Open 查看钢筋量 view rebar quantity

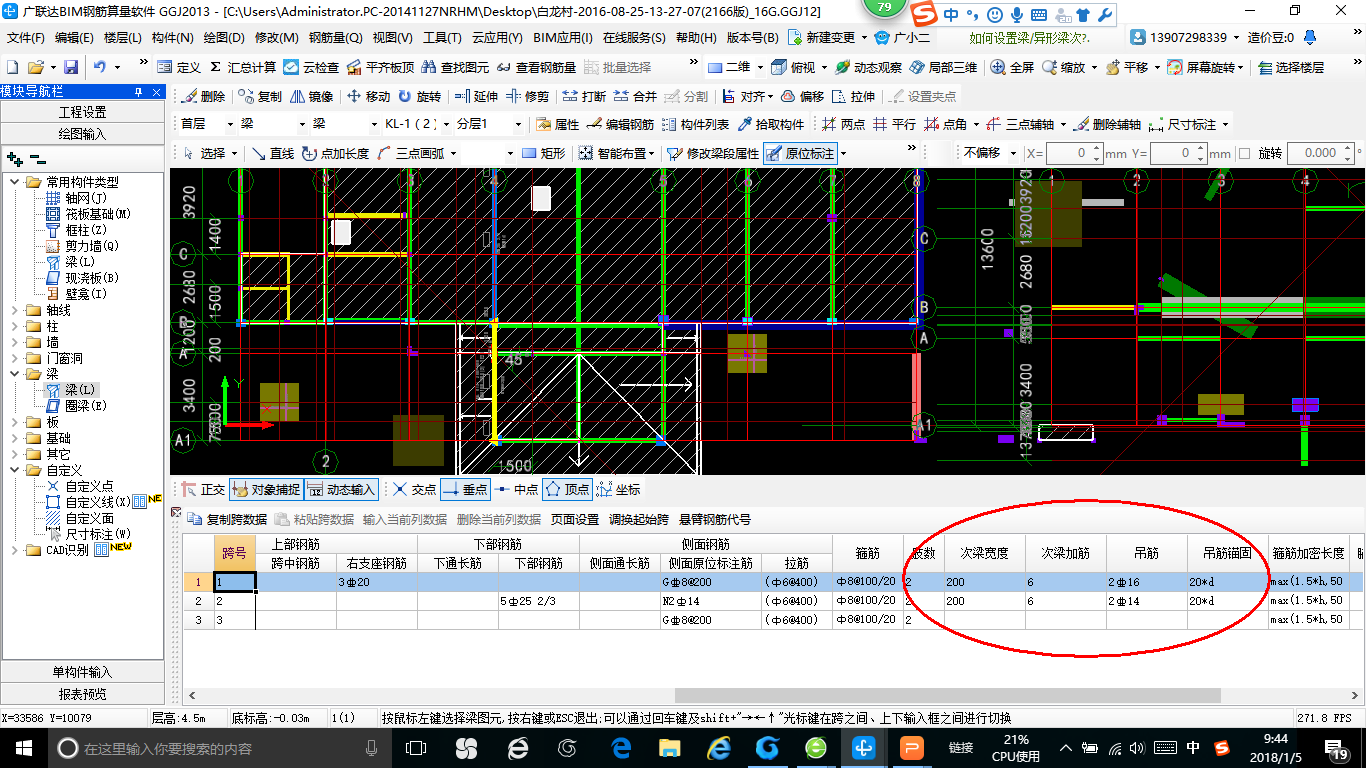(x=536, y=67)
